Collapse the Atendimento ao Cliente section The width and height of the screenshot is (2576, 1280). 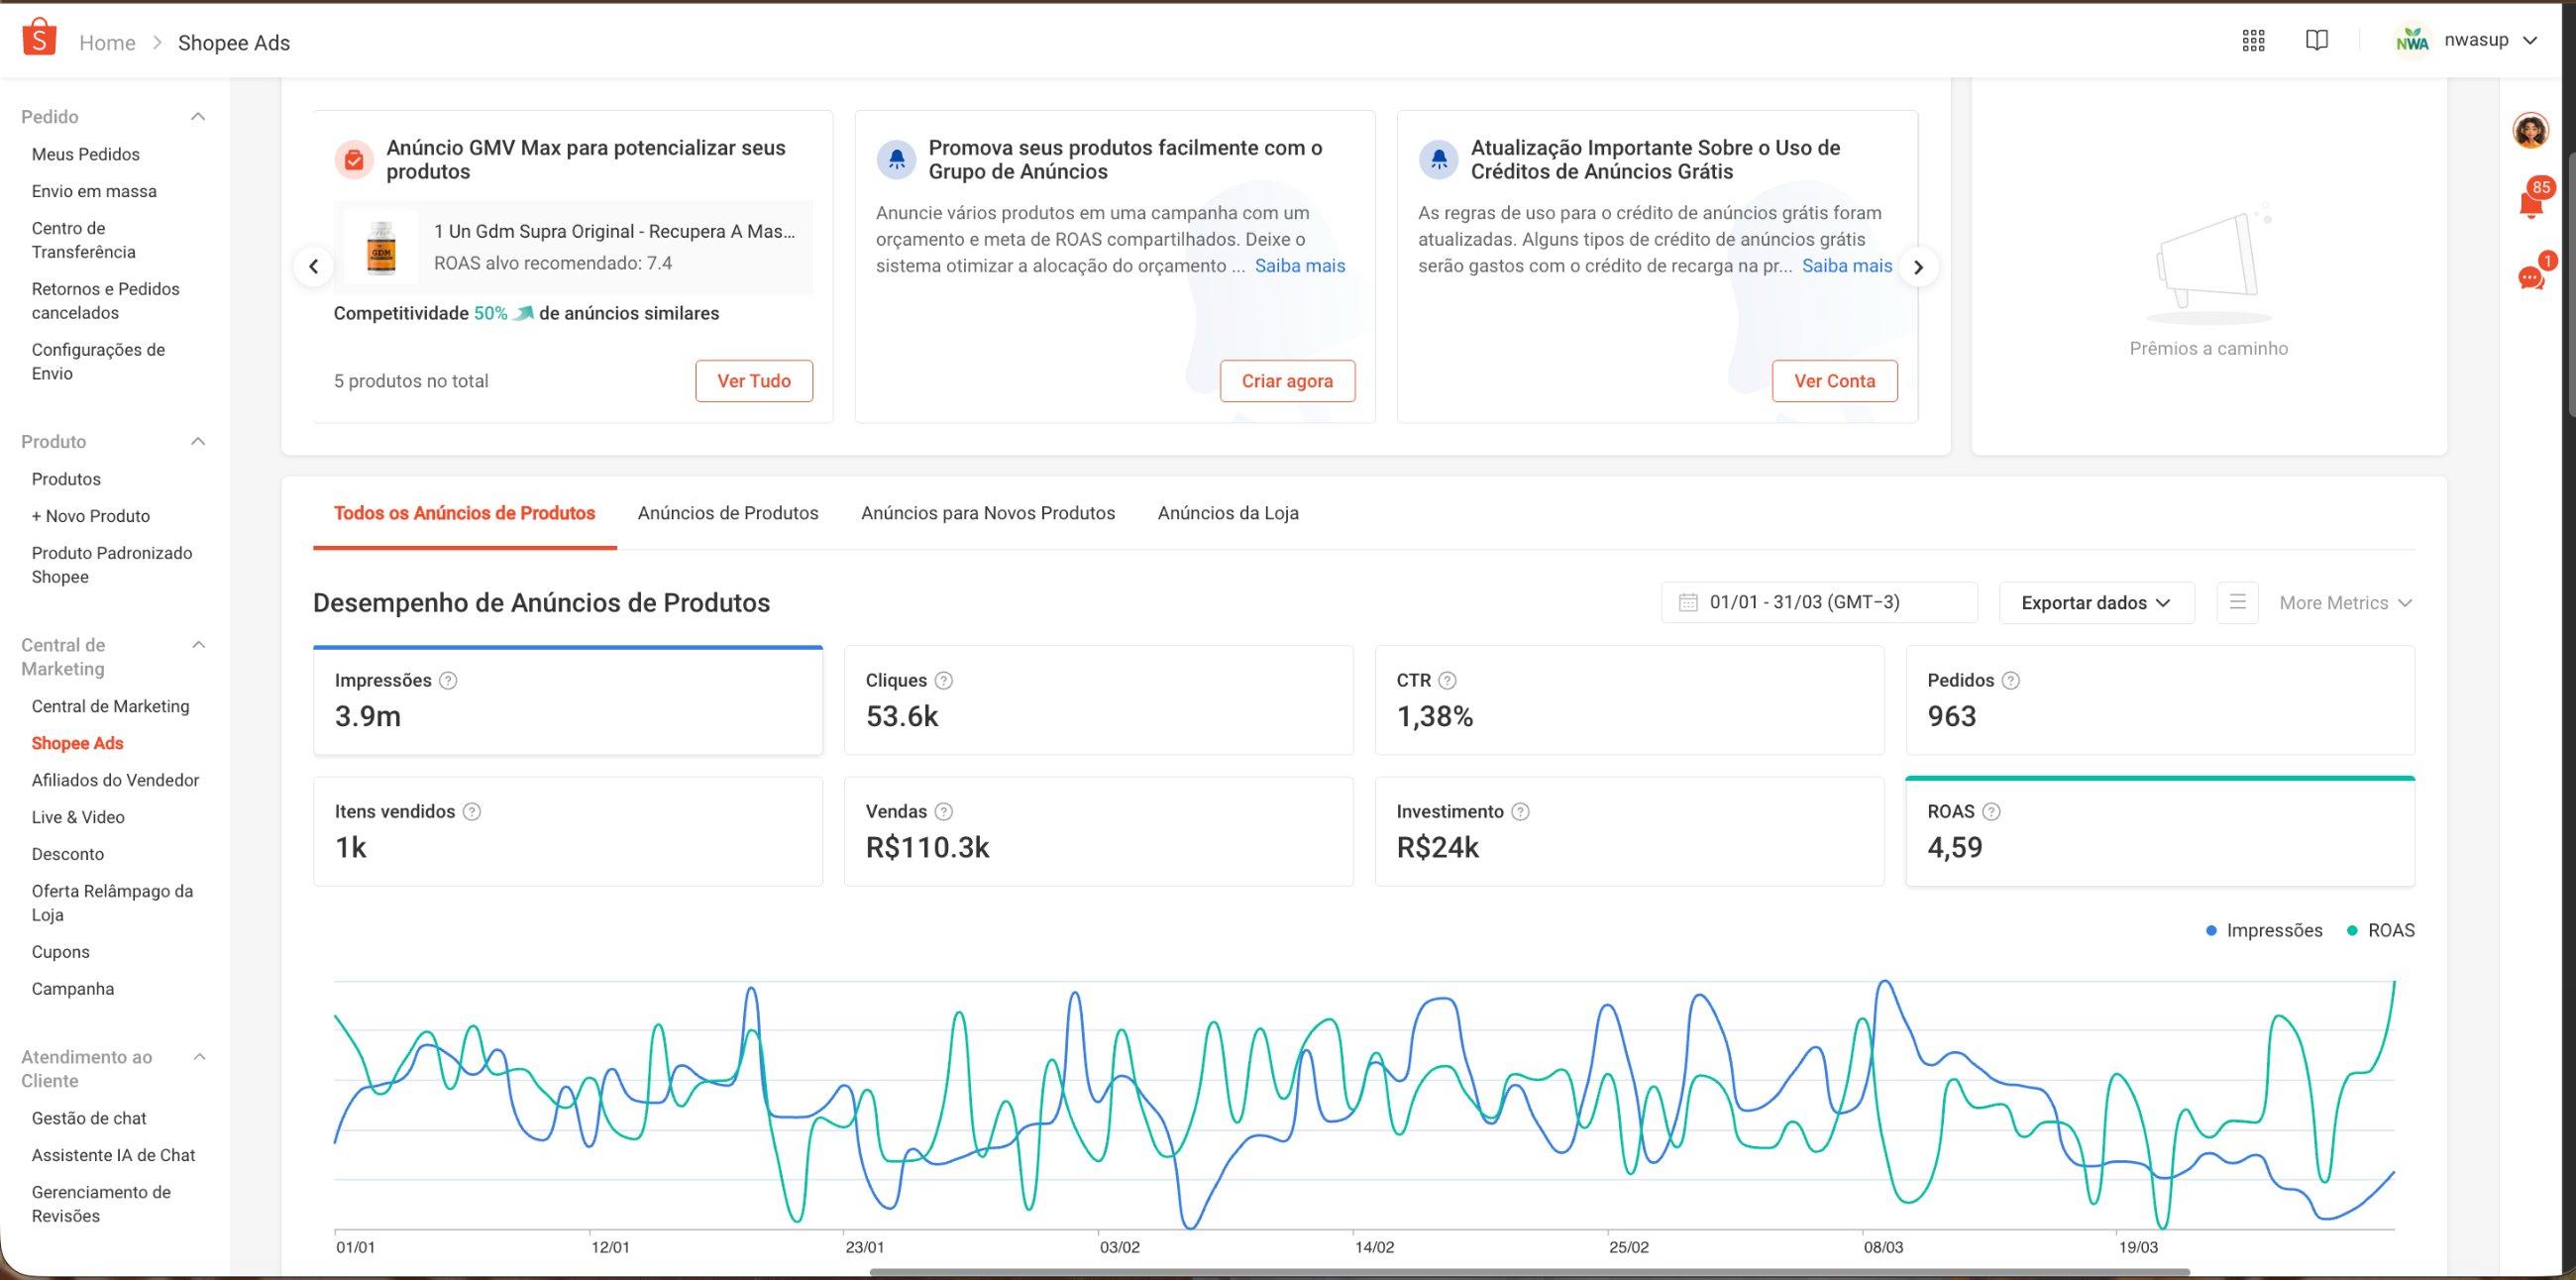point(198,1057)
